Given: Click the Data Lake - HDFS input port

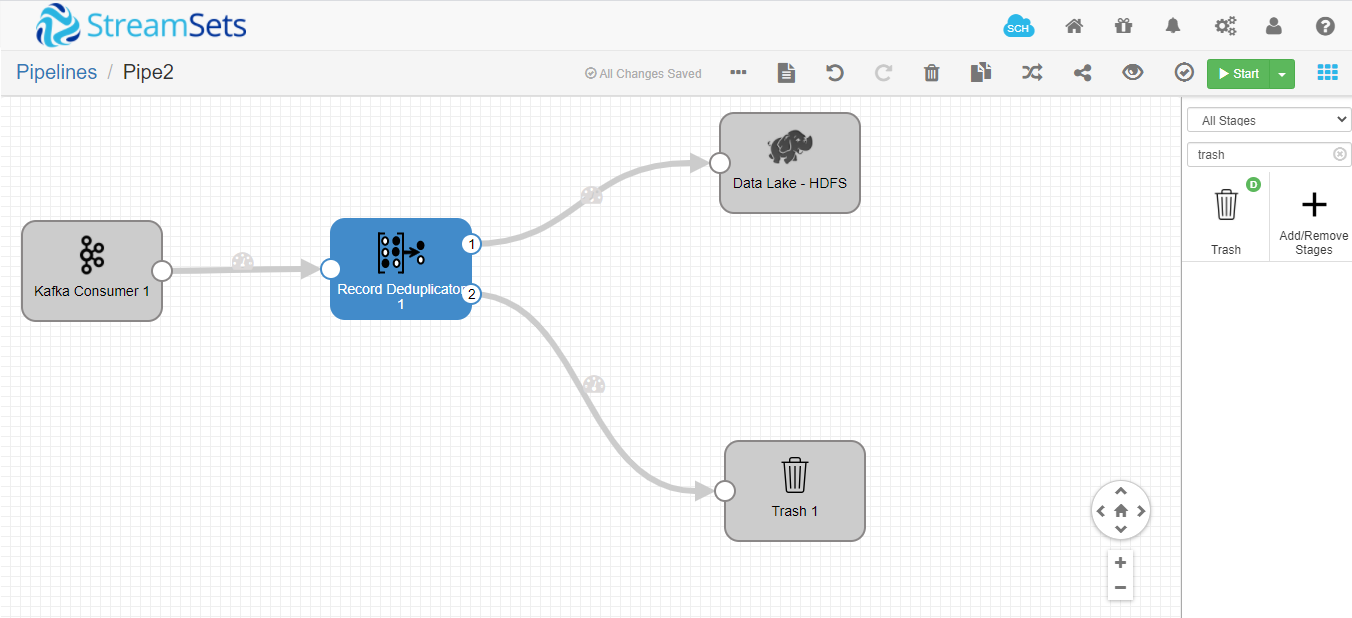Looking at the screenshot, I should click(720, 163).
